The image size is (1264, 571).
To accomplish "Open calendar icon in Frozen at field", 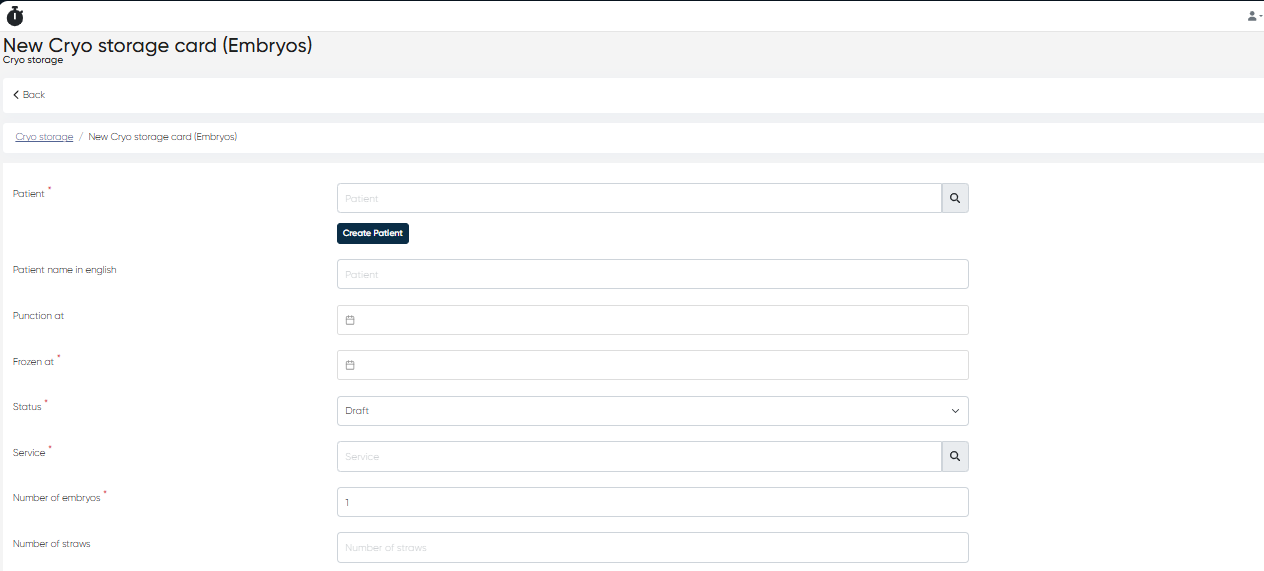I will coord(350,365).
